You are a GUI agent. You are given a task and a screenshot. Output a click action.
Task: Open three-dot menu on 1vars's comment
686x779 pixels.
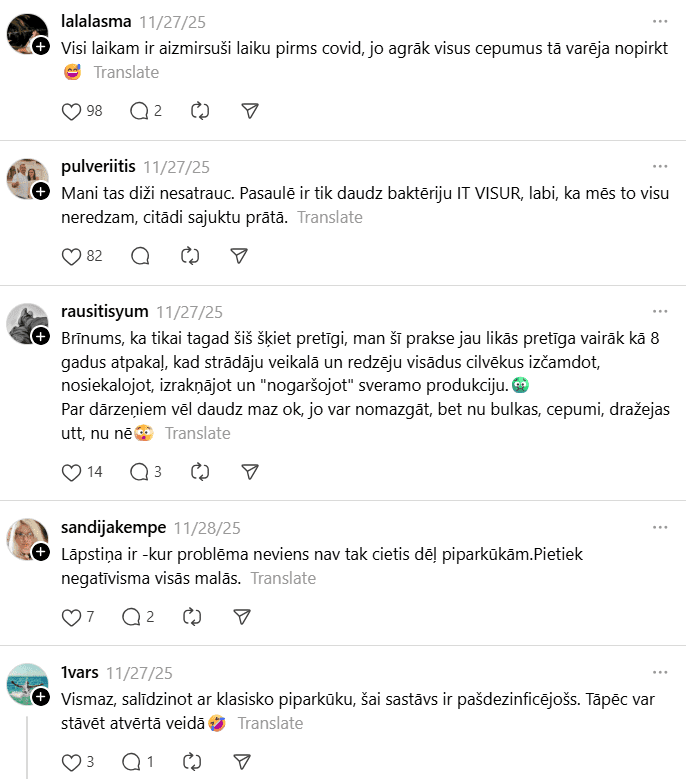point(660,672)
